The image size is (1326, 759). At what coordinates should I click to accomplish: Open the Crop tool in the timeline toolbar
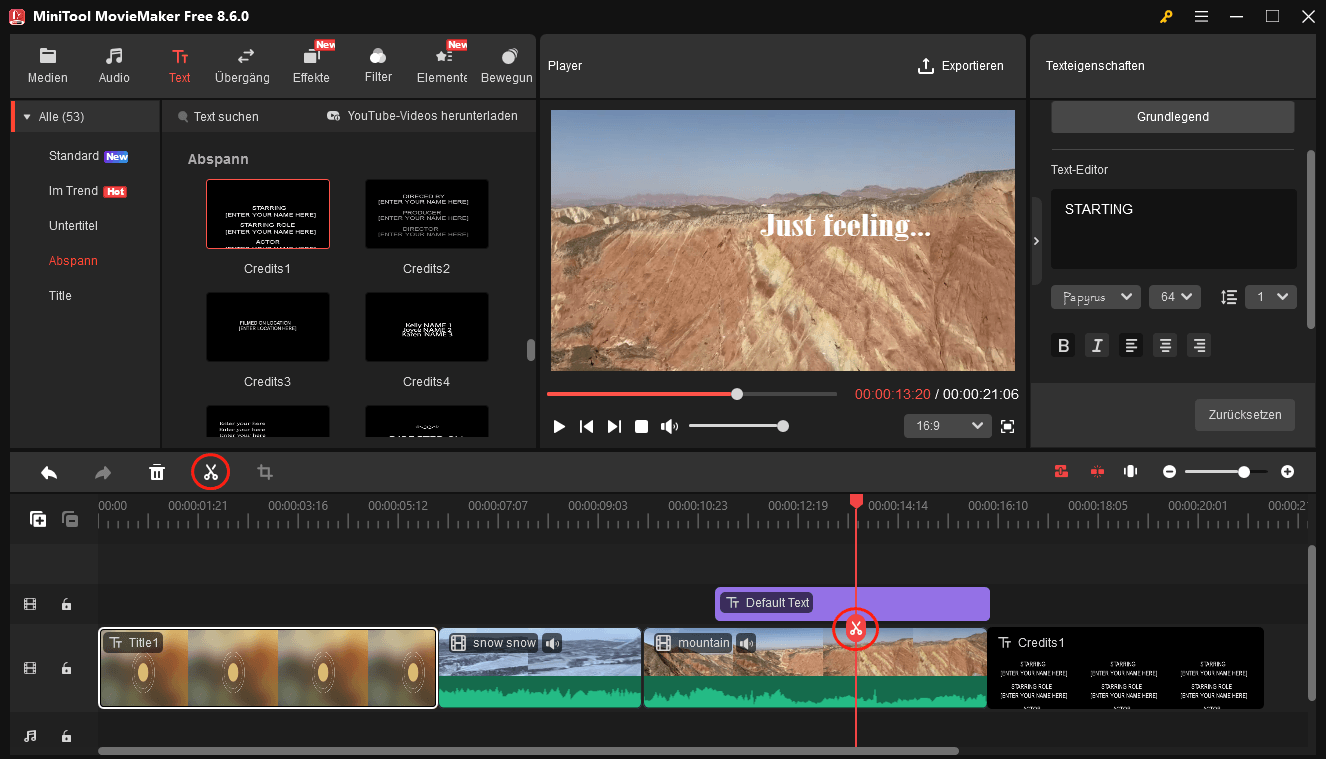click(264, 471)
